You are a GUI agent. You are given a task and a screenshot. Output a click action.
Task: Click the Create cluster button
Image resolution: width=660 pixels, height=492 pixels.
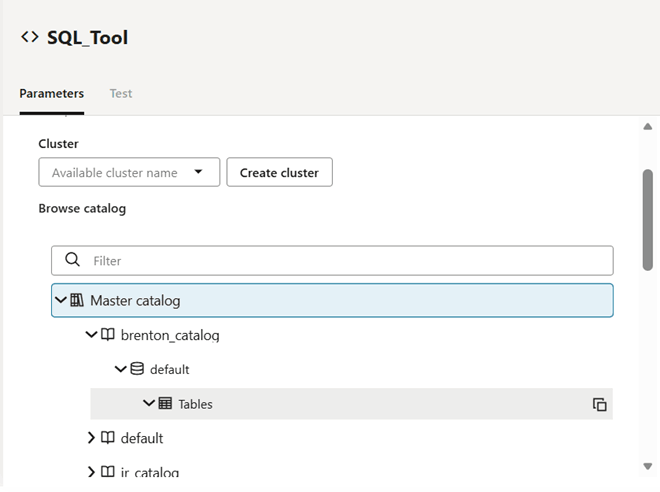tap(279, 172)
